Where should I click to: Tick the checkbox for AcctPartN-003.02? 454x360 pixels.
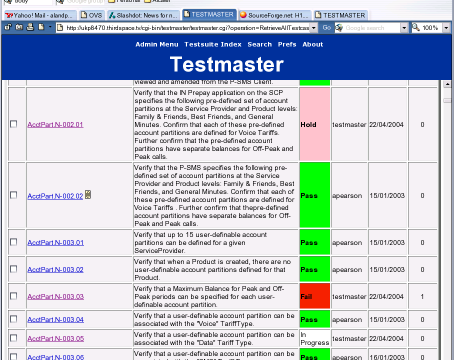pyautogui.click(x=14, y=269)
